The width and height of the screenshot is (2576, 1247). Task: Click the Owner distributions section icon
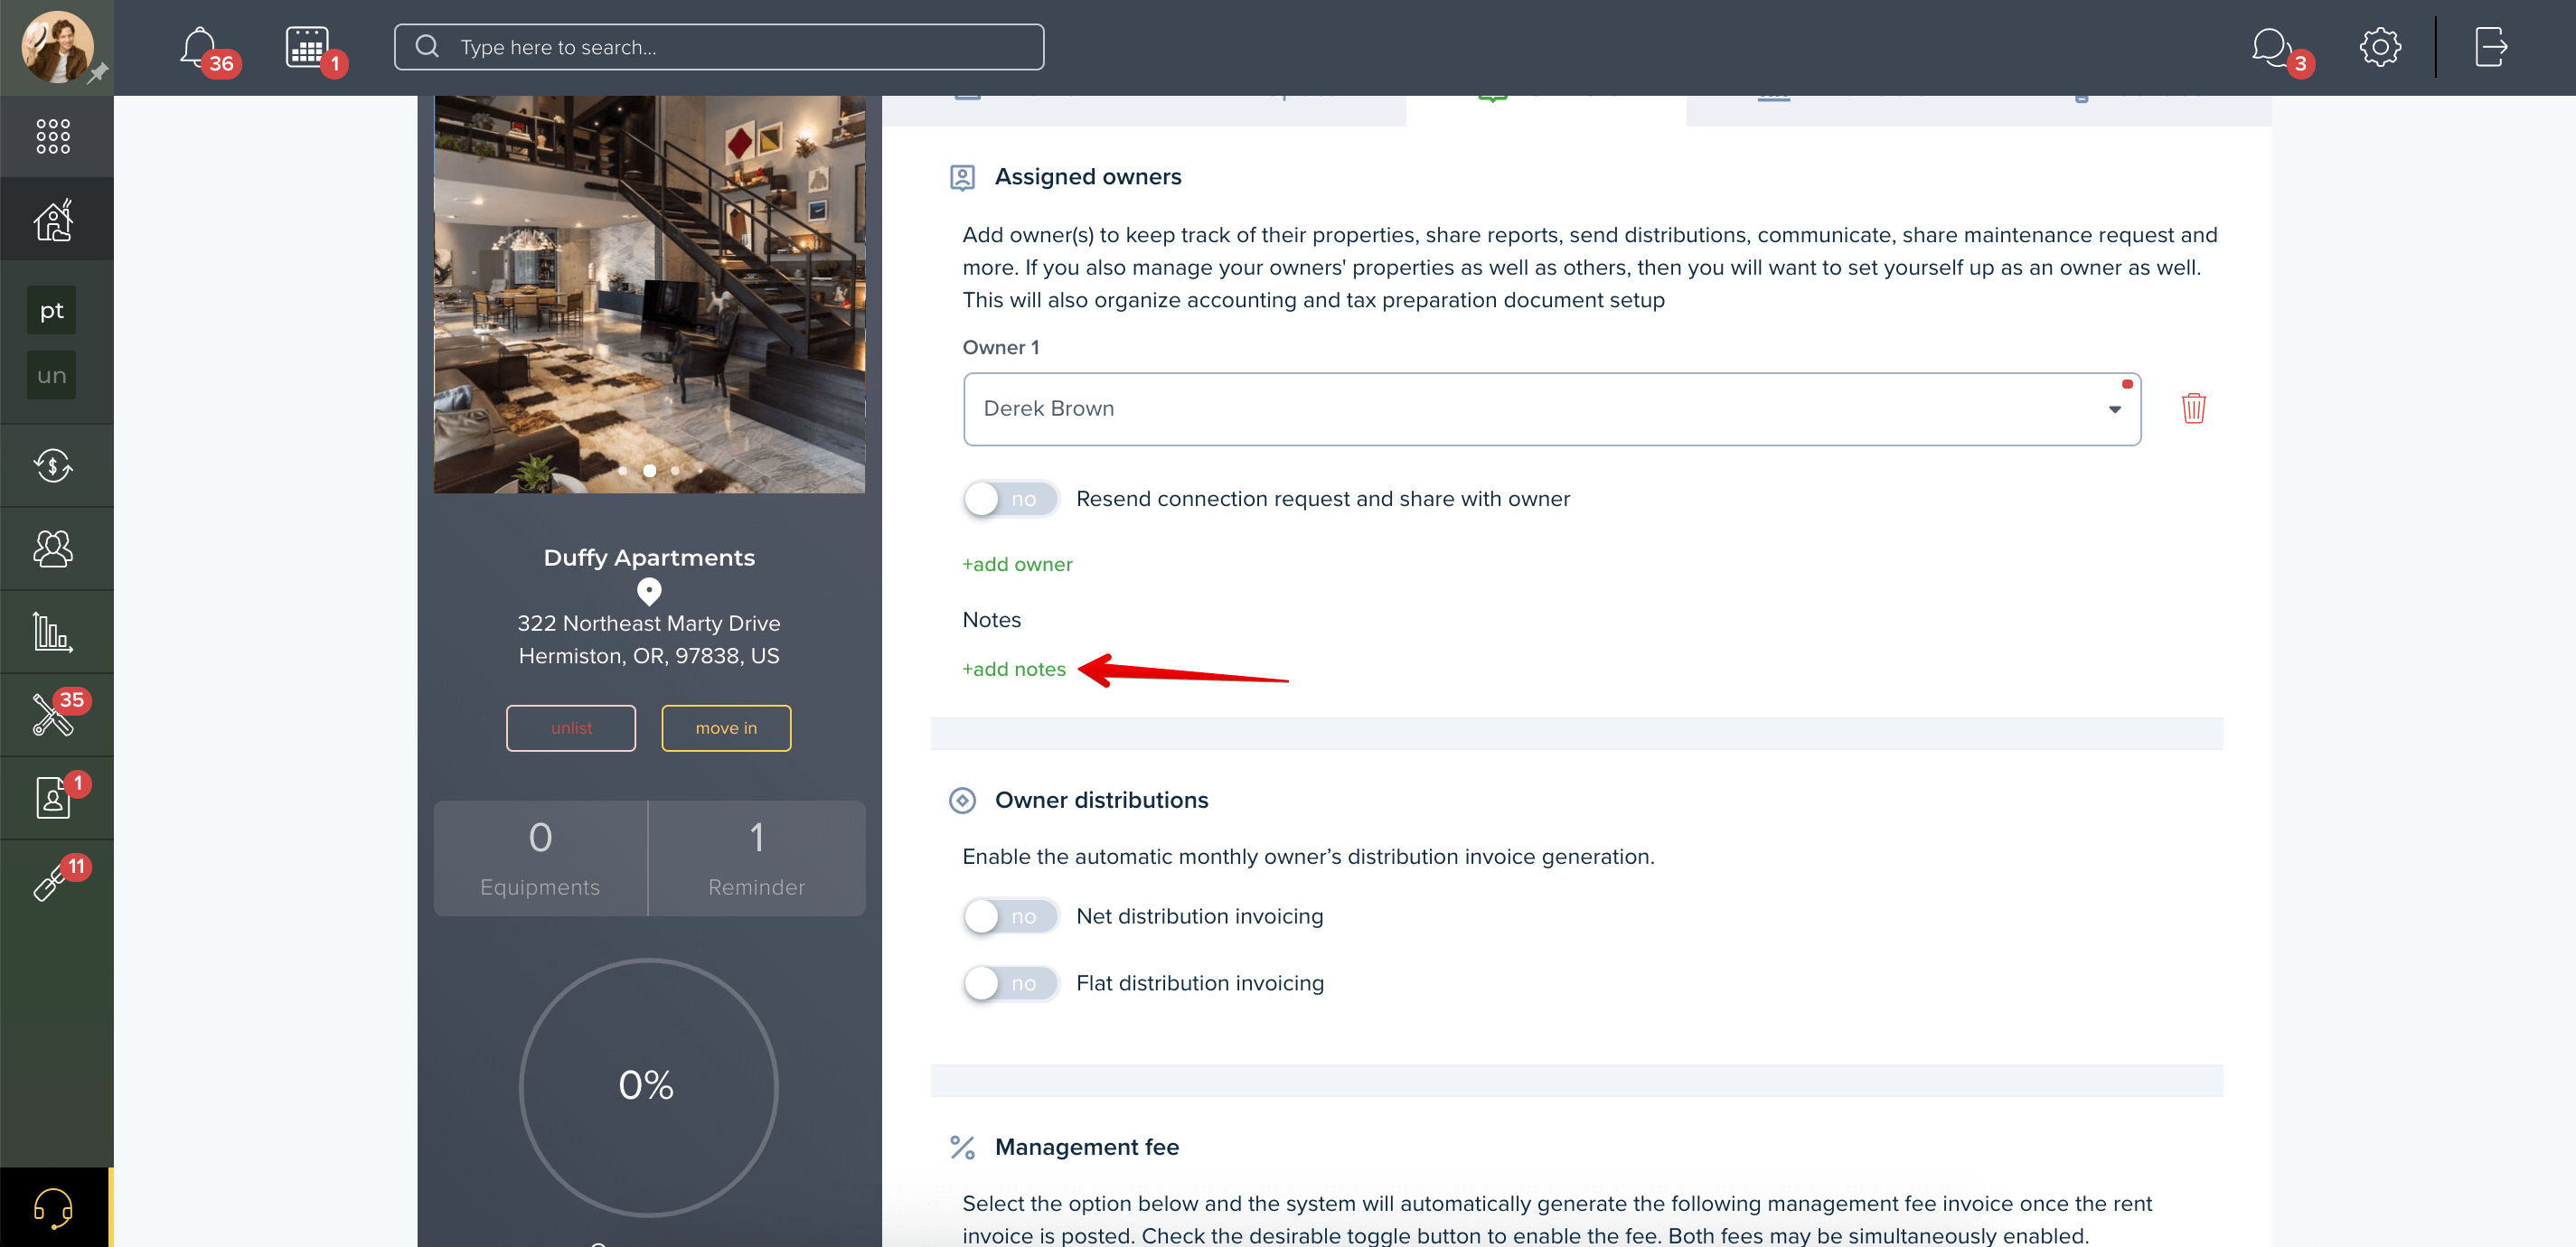[x=962, y=800]
